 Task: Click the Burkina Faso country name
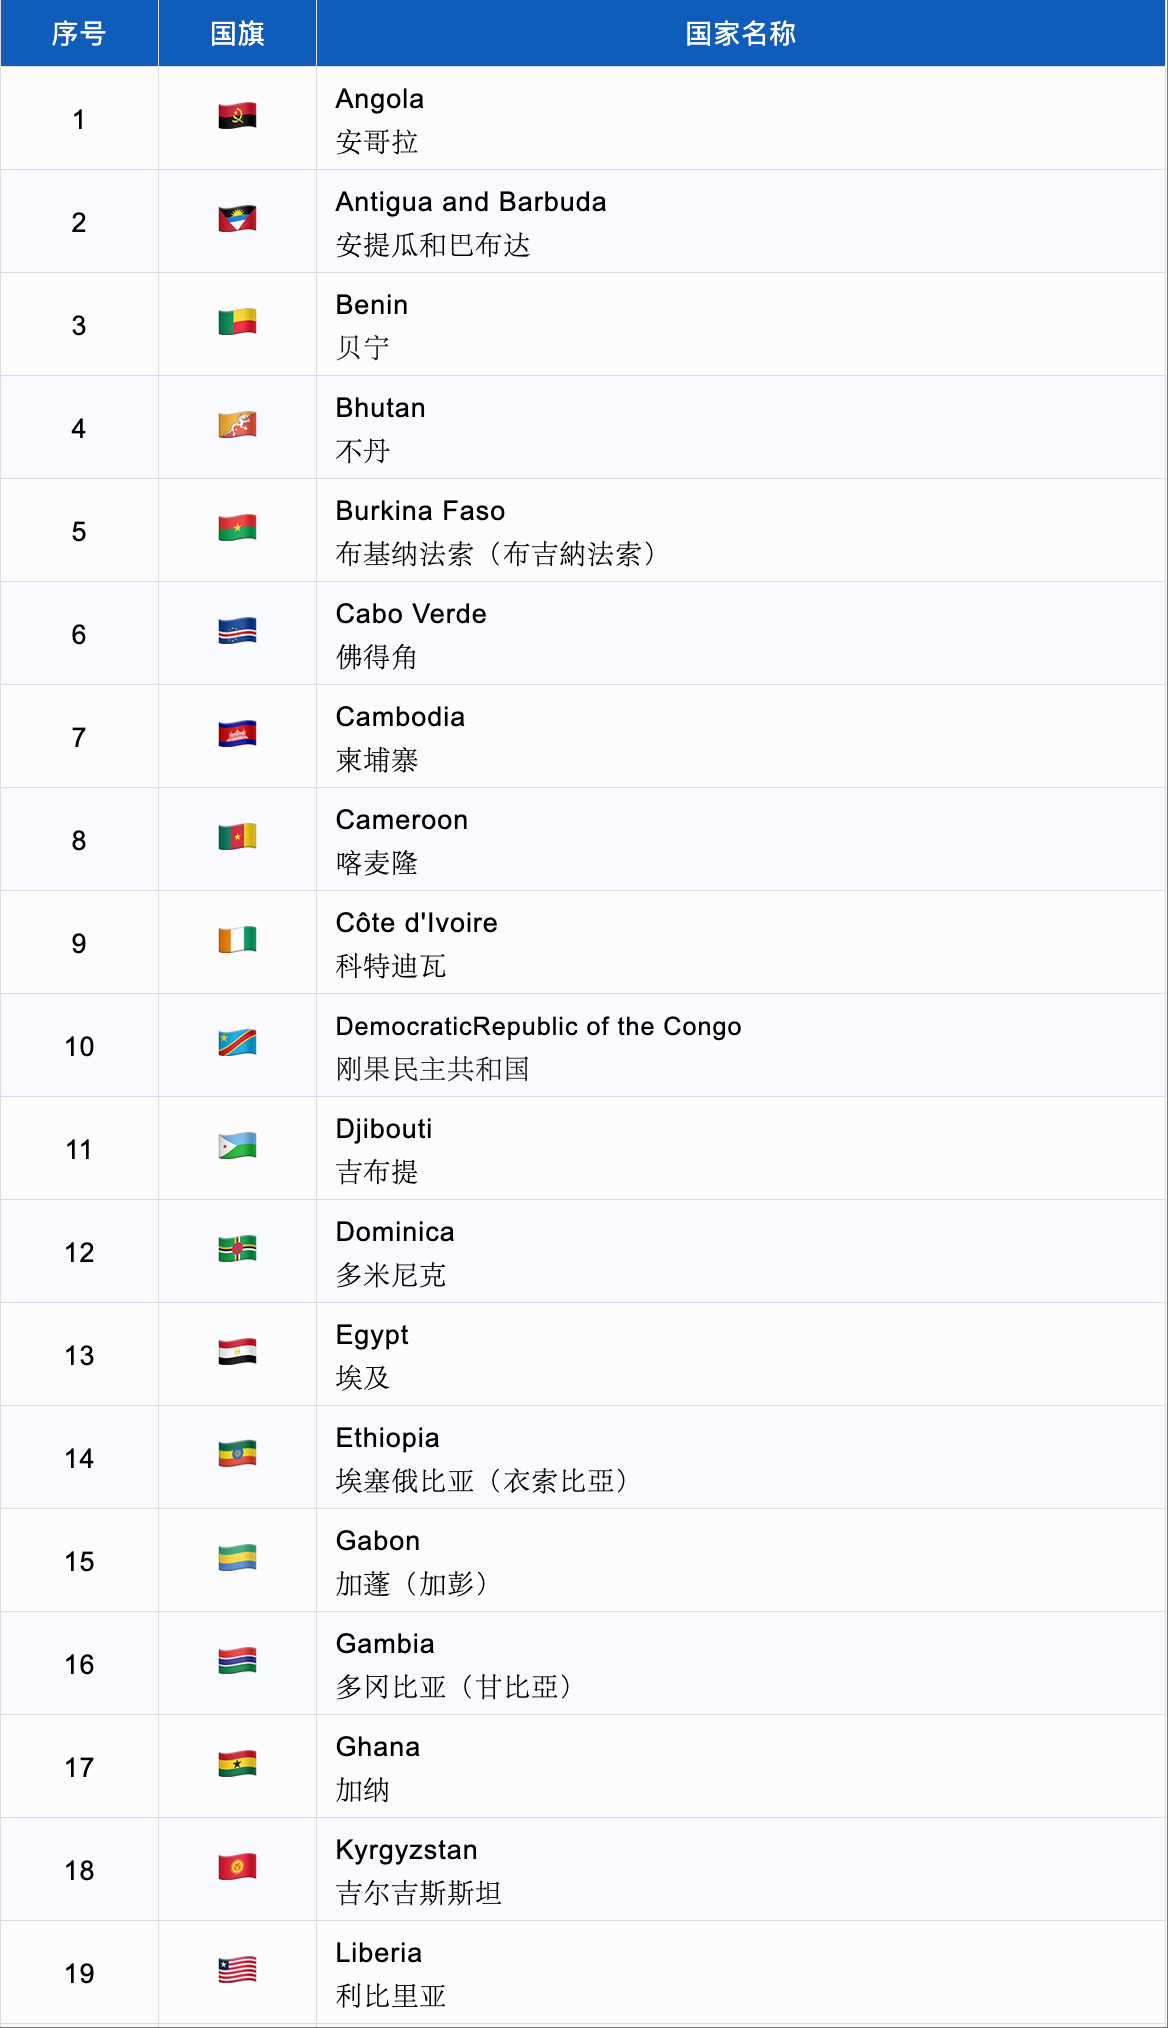pos(420,511)
